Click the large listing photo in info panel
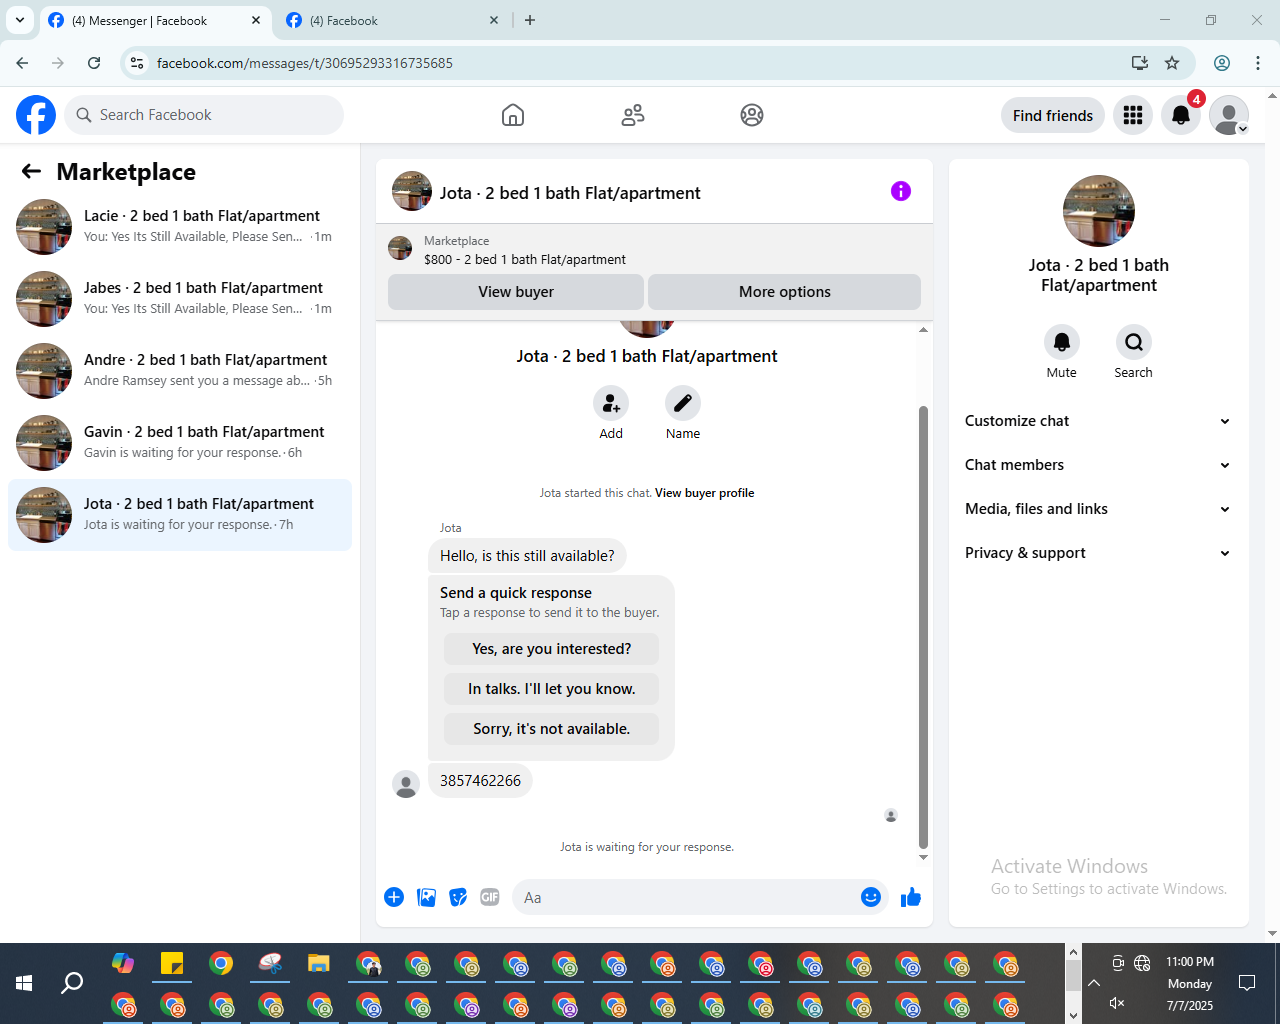Image resolution: width=1280 pixels, height=1024 pixels. pyautogui.click(x=1099, y=211)
